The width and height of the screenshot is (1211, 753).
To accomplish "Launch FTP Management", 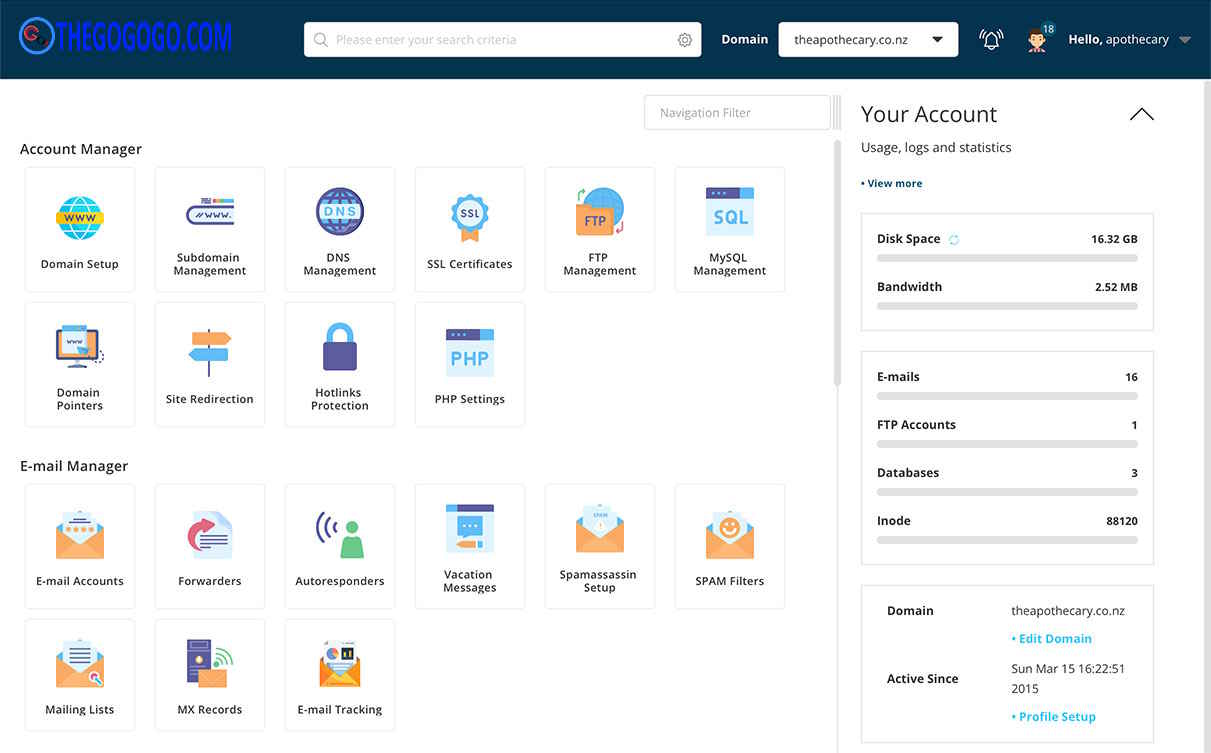I will tap(600, 228).
